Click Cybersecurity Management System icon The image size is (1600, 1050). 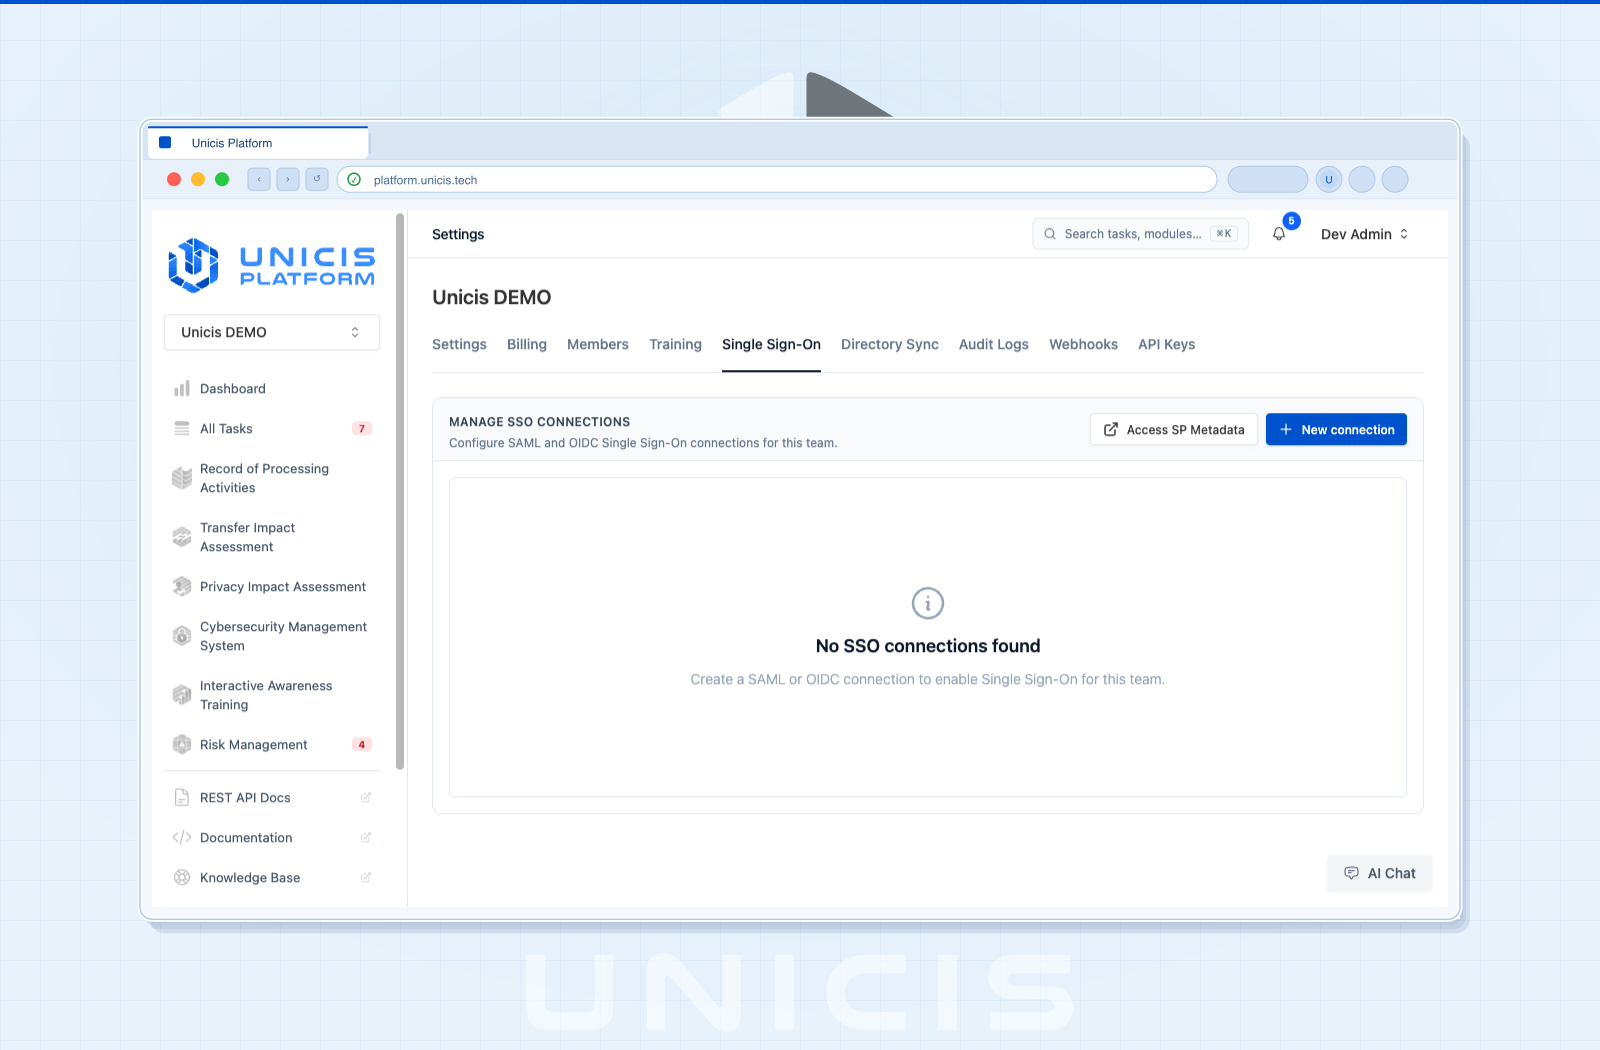tap(182, 636)
